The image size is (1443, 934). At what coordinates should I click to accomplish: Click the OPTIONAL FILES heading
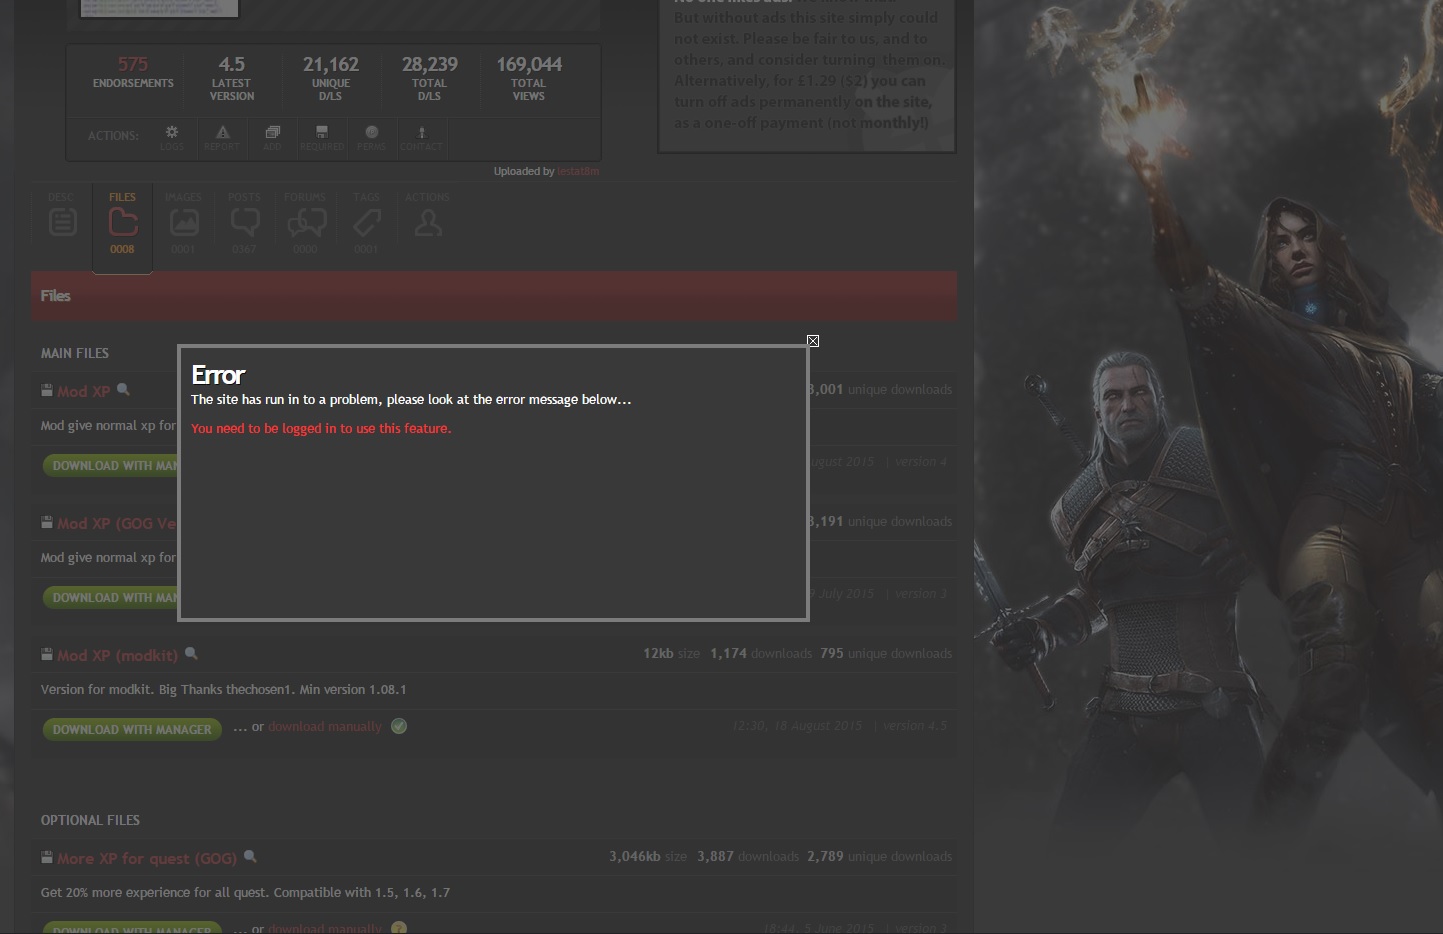click(90, 820)
